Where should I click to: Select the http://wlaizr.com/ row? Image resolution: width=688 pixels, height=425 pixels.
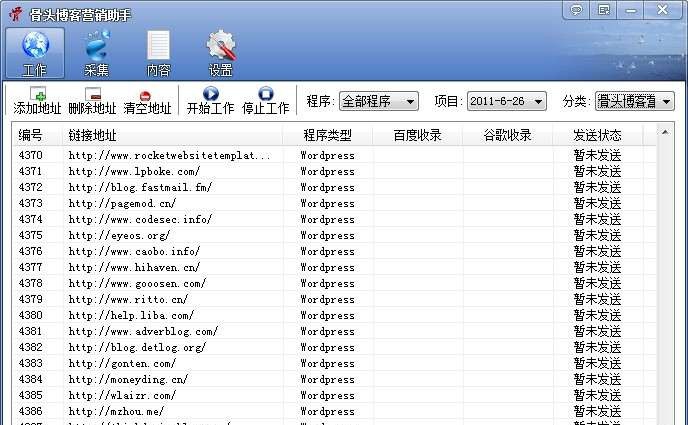pos(334,395)
